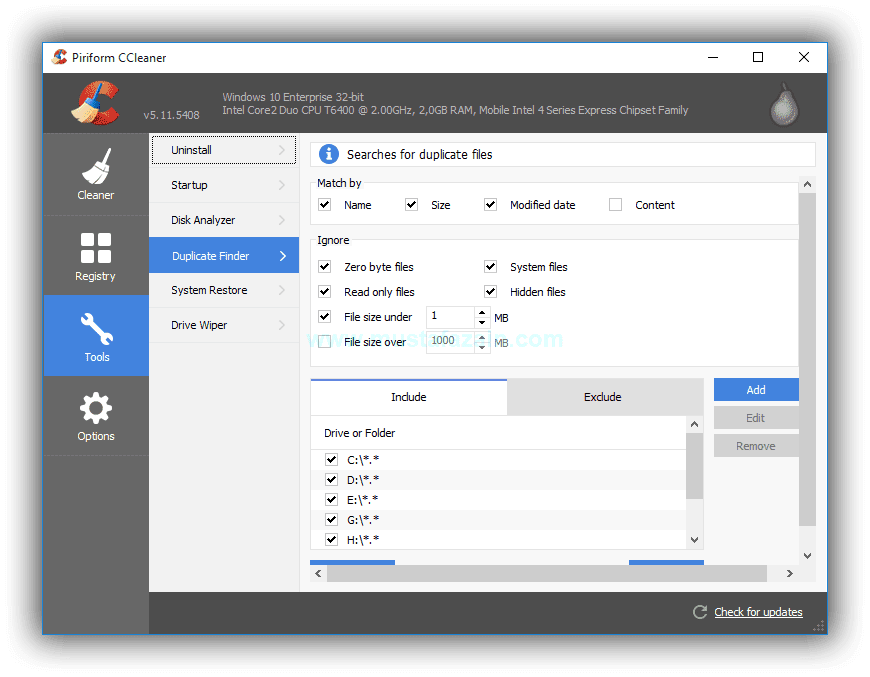Uncheck the C:\*.* drive entry
Image resolution: width=870 pixels, height=677 pixels.
[x=331, y=459]
